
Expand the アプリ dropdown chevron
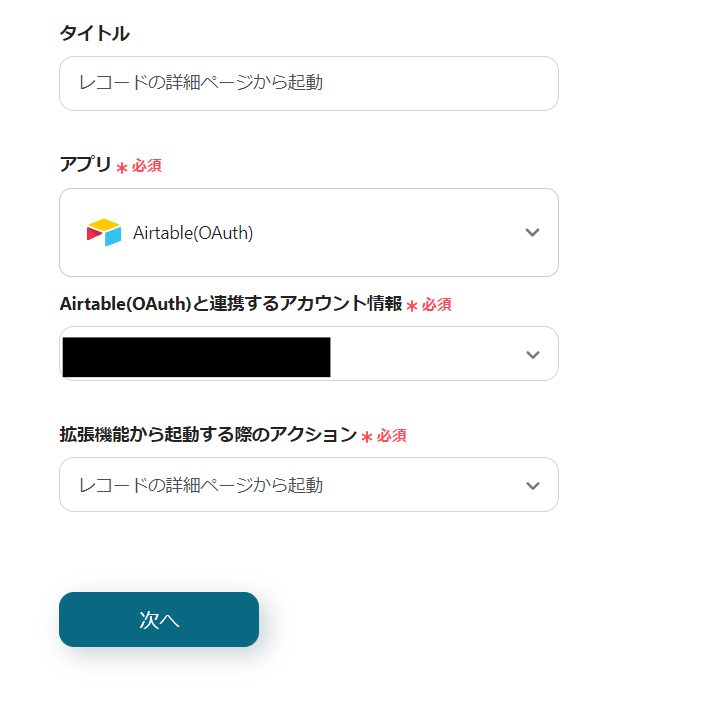[x=532, y=233]
